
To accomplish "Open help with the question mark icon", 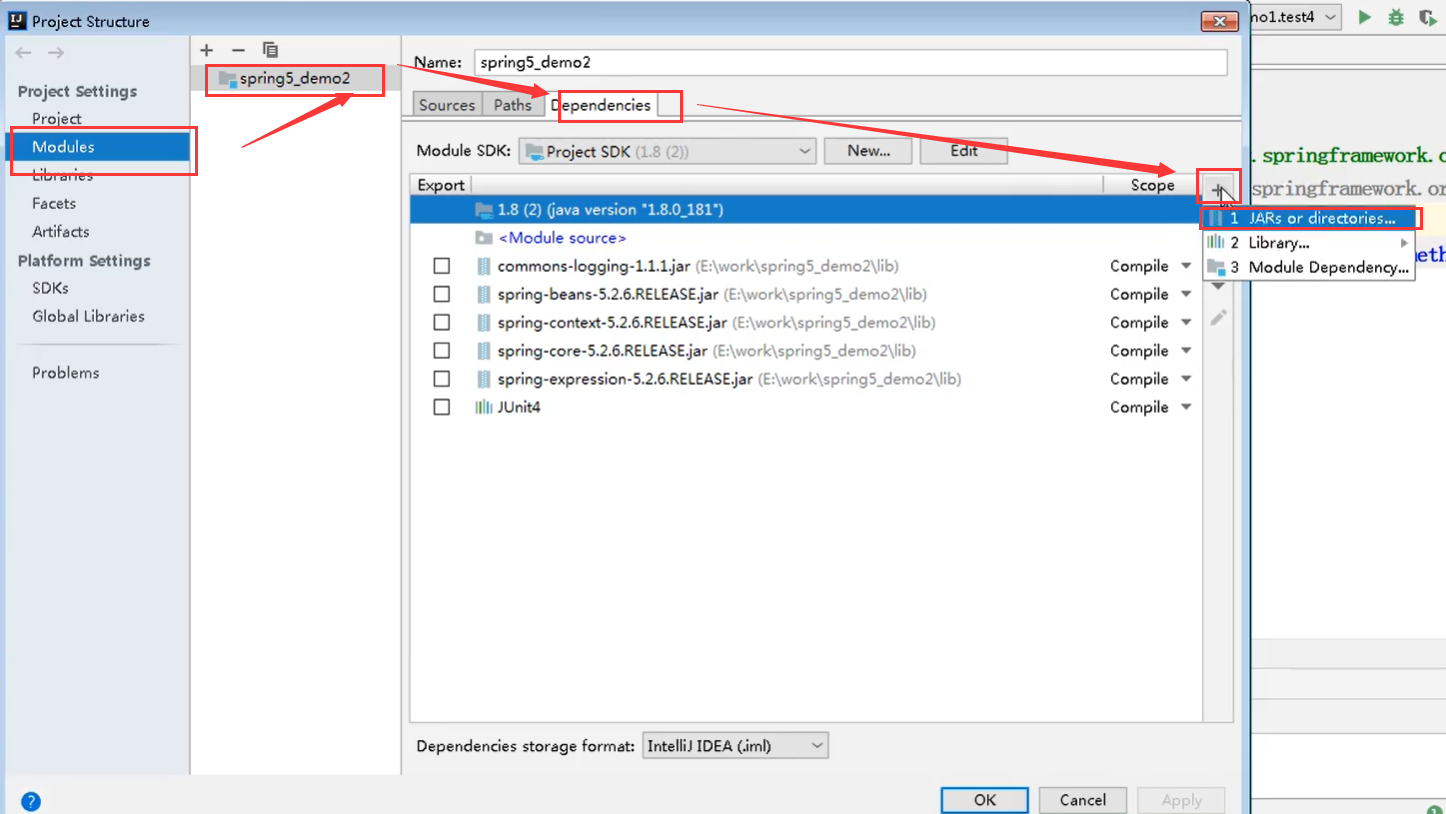I will (31, 801).
